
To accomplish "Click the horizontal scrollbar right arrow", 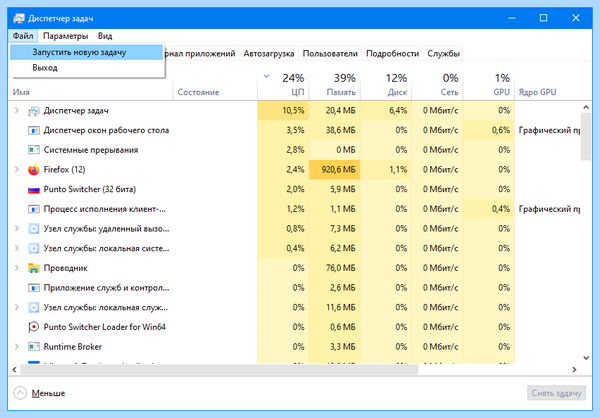I will (x=574, y=369).
